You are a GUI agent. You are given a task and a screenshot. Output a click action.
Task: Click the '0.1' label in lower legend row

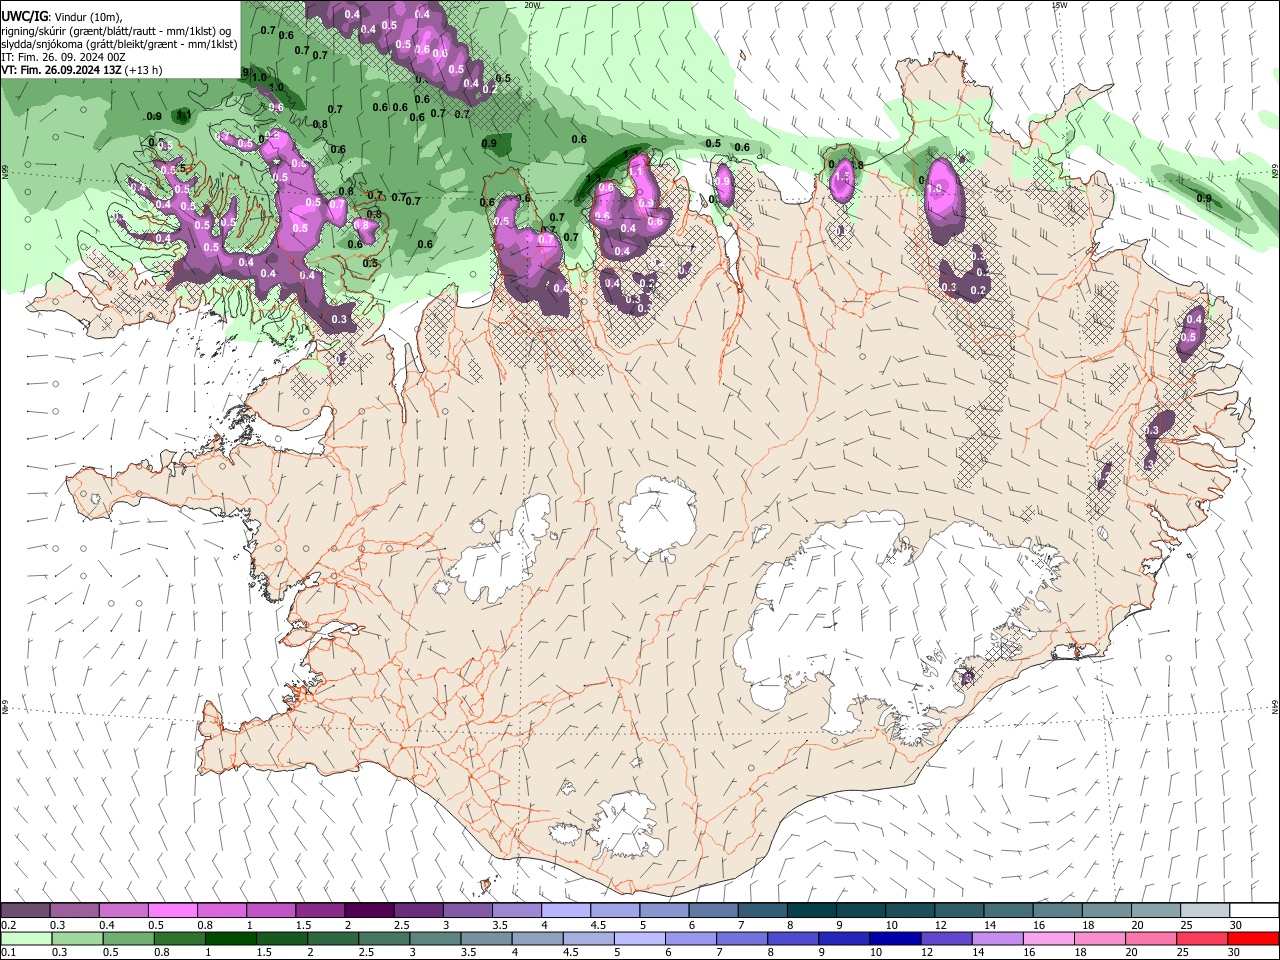[9, 953]
